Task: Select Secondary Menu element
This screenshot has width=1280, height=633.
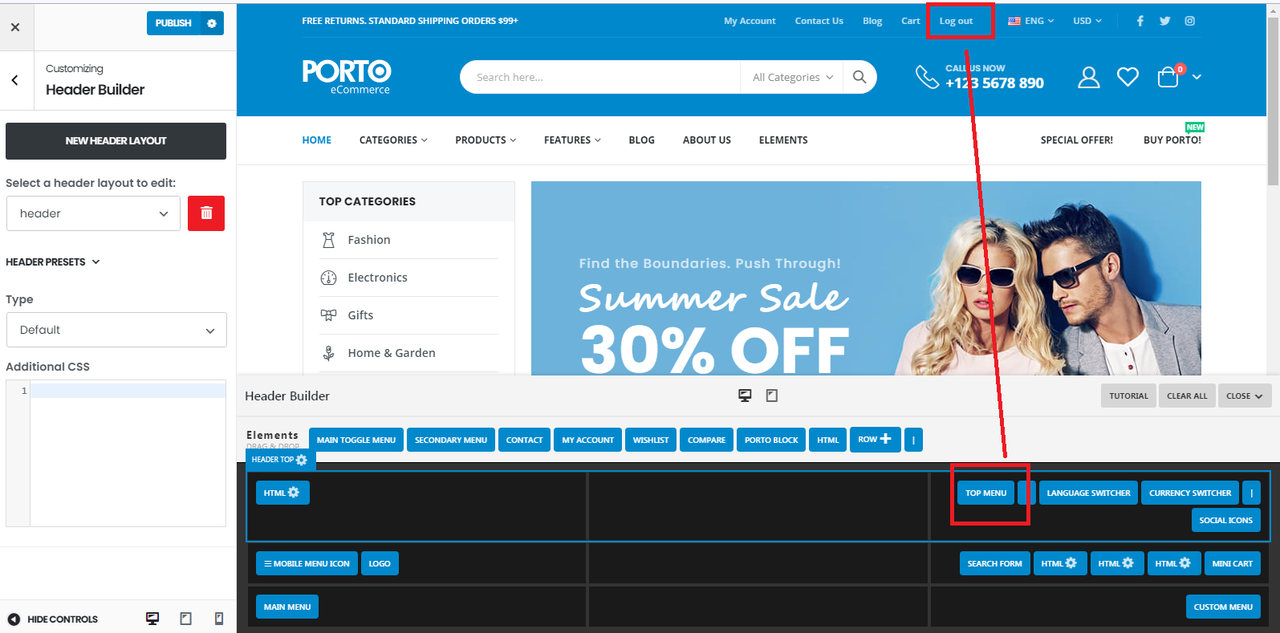Action: coord(451,440)
